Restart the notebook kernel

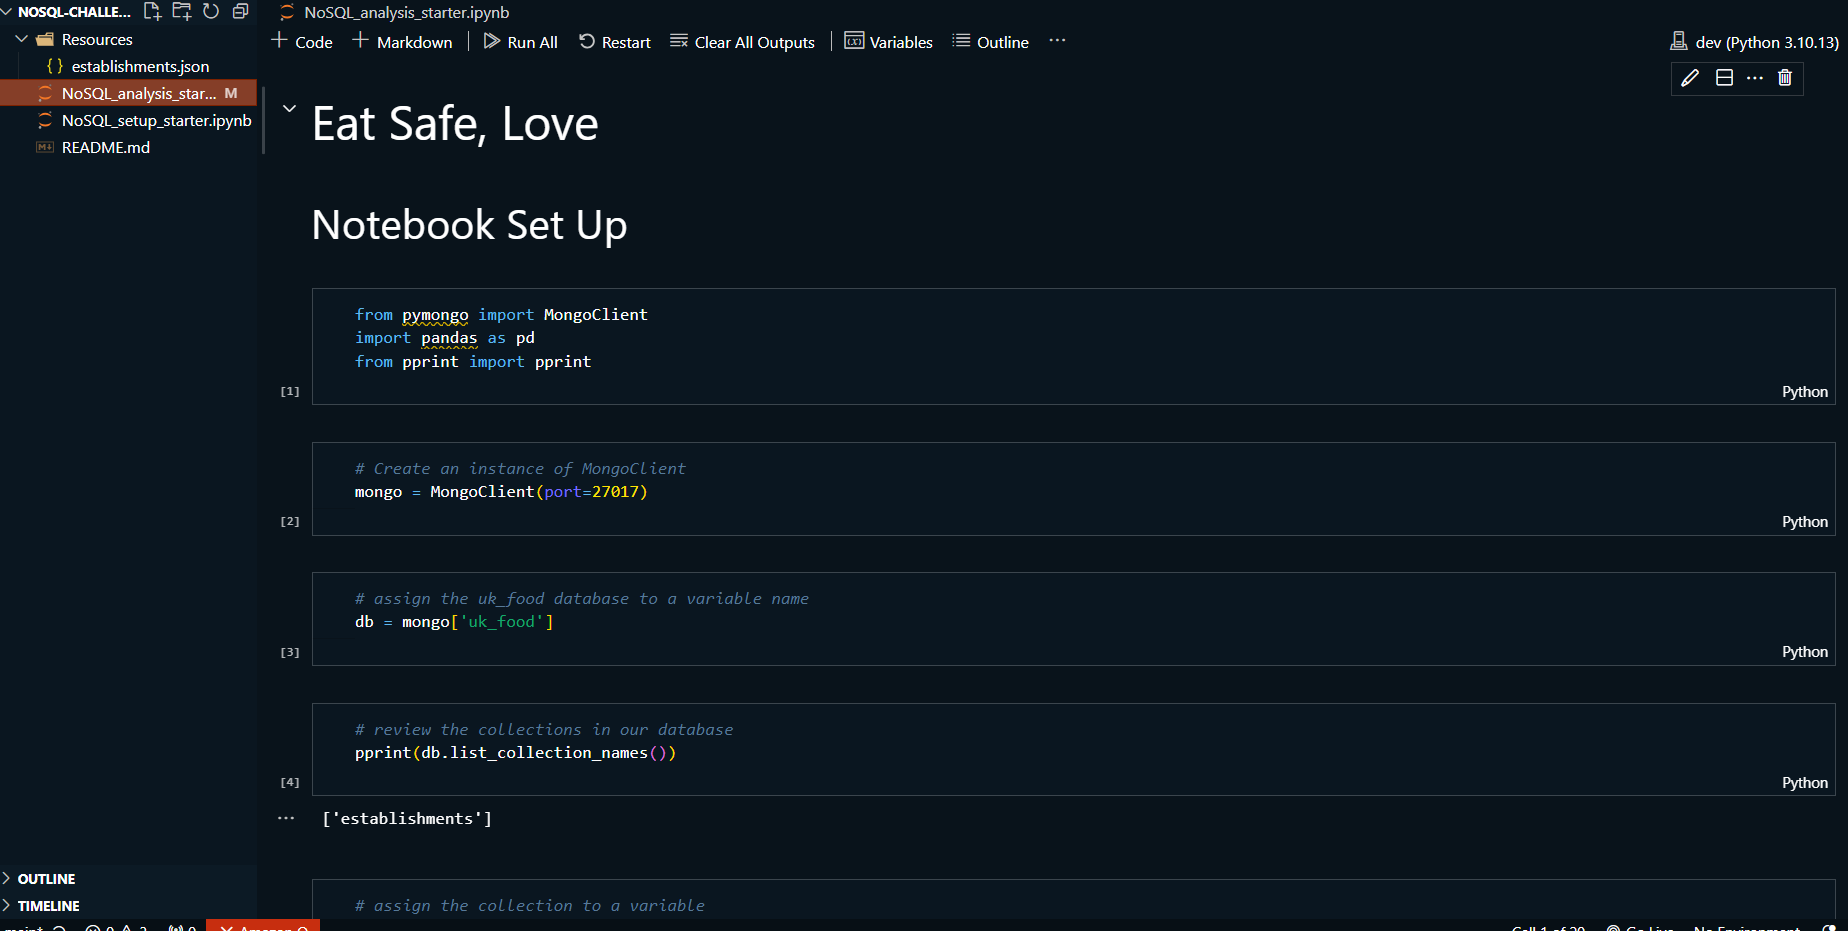click(615, 42)
